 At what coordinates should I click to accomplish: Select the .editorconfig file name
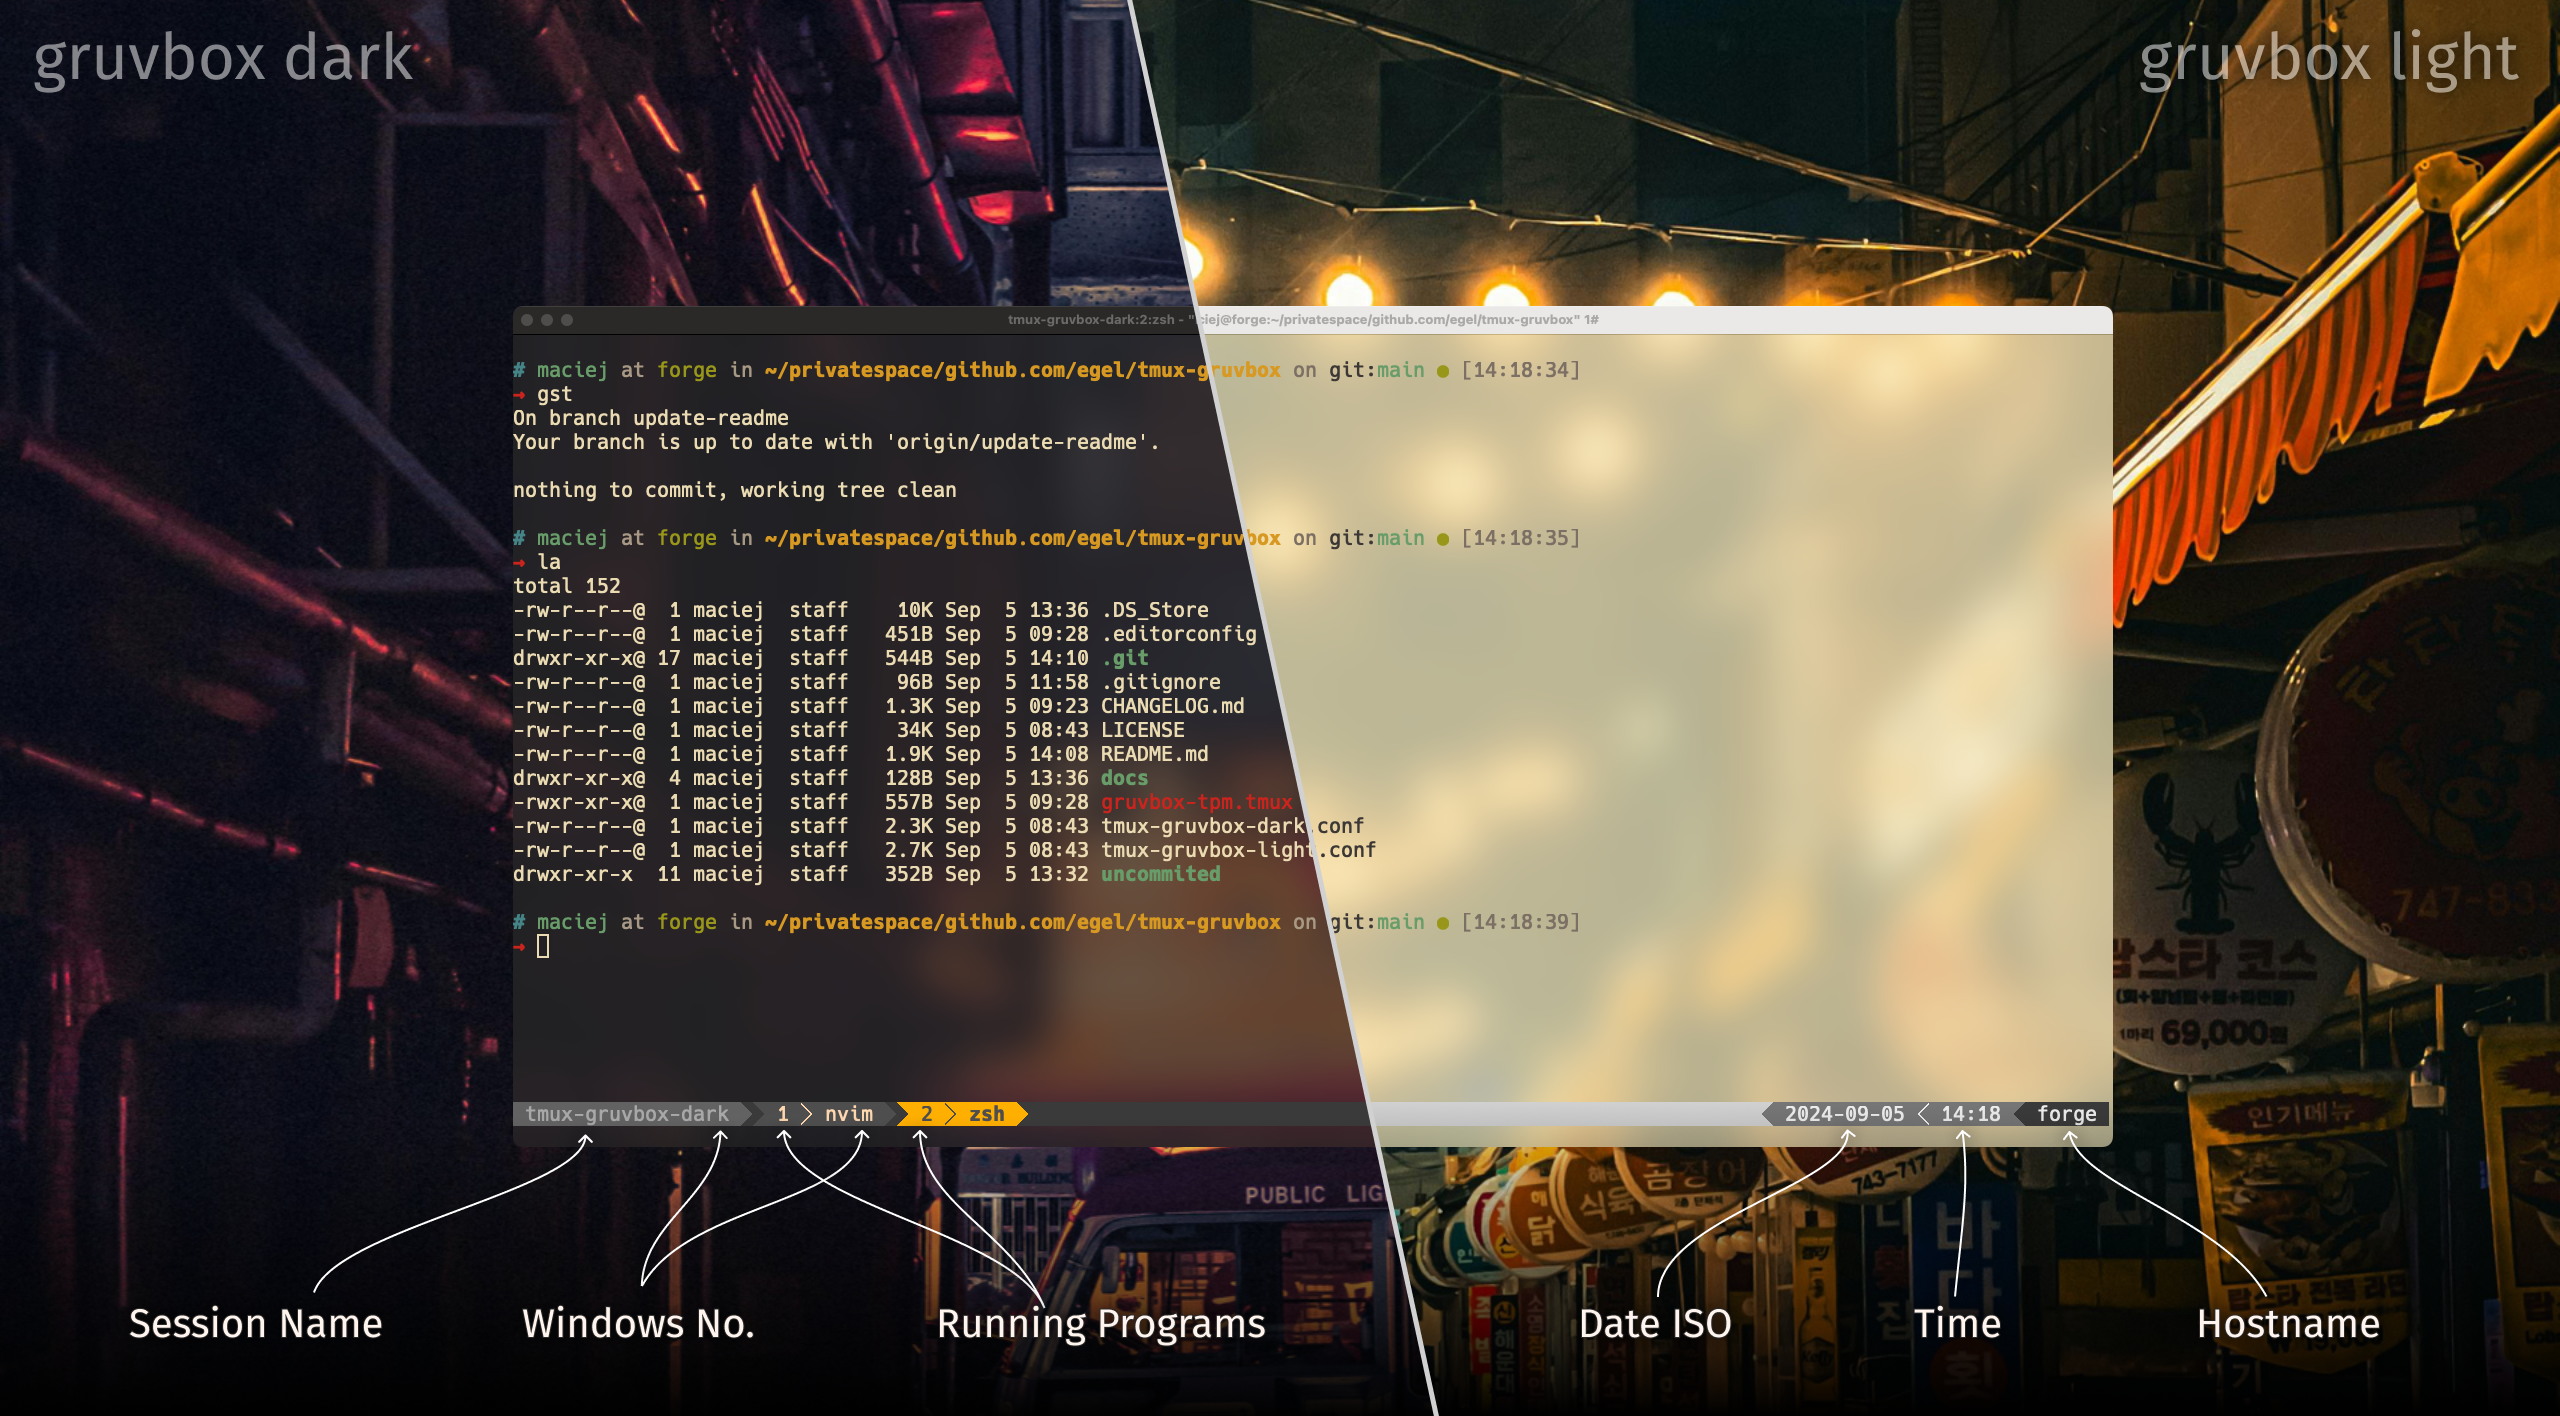point(1179,634)
